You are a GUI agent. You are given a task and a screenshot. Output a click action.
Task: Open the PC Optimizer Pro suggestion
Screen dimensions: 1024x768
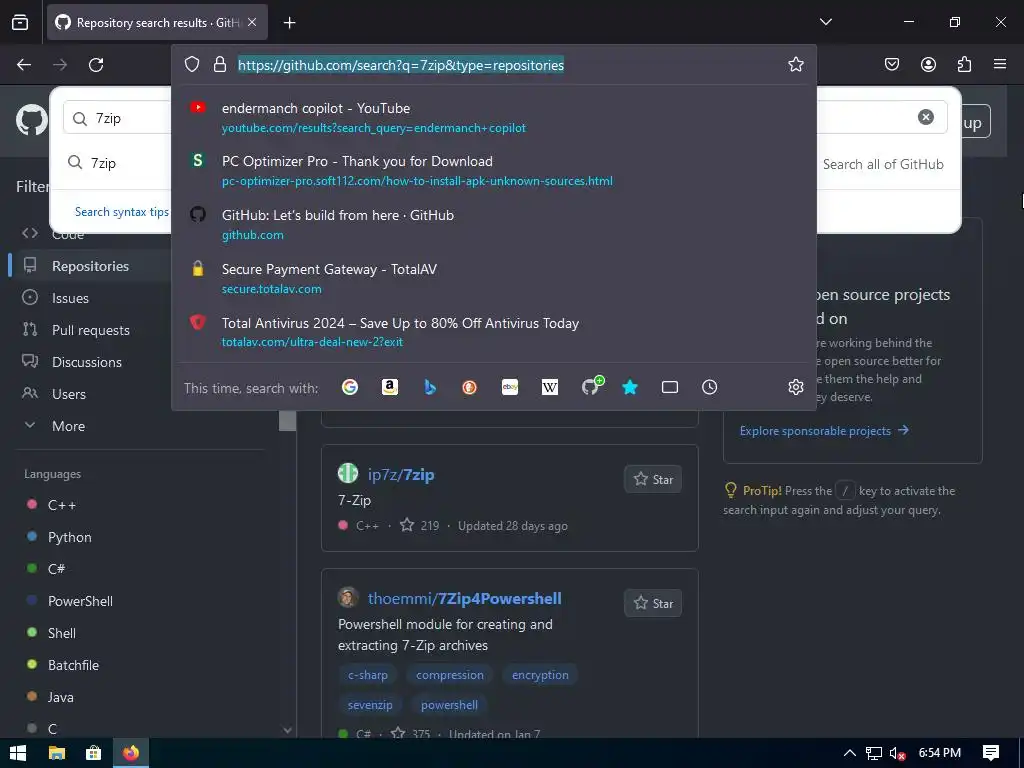[x=494, y=170]
